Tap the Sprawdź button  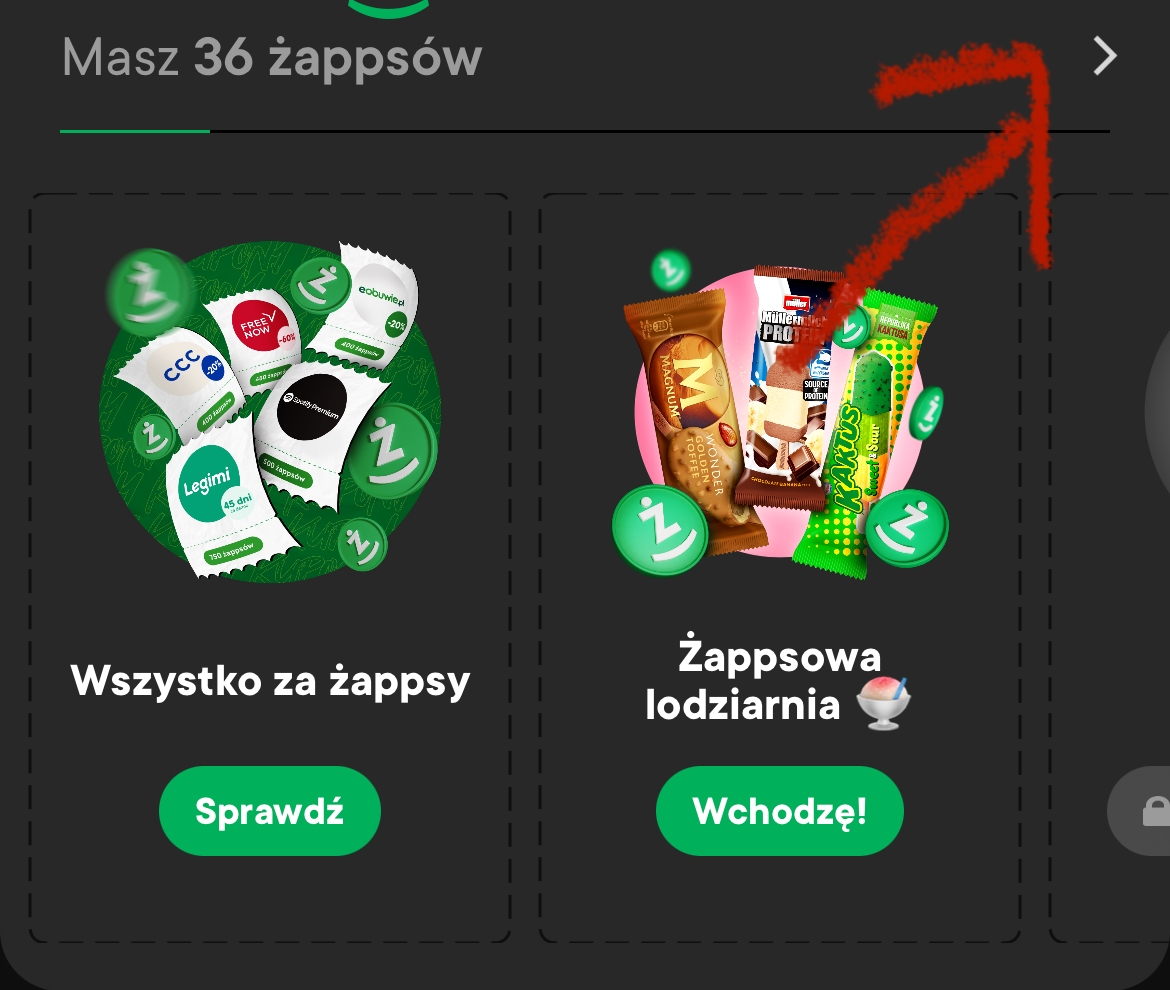[269, 810]
